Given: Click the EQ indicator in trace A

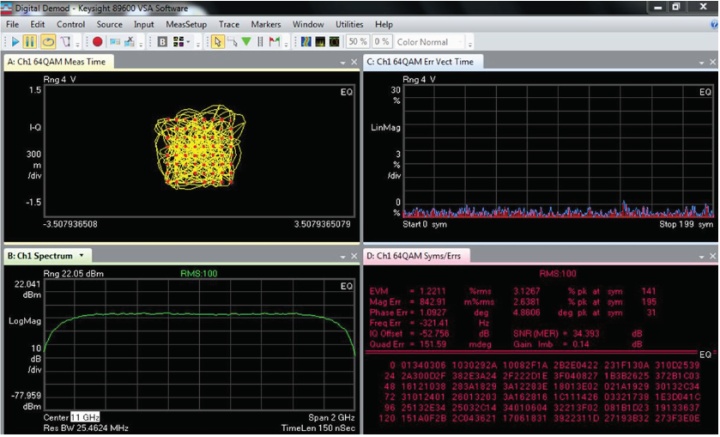Looking at the screenshot, I should (x=346, y=92).
